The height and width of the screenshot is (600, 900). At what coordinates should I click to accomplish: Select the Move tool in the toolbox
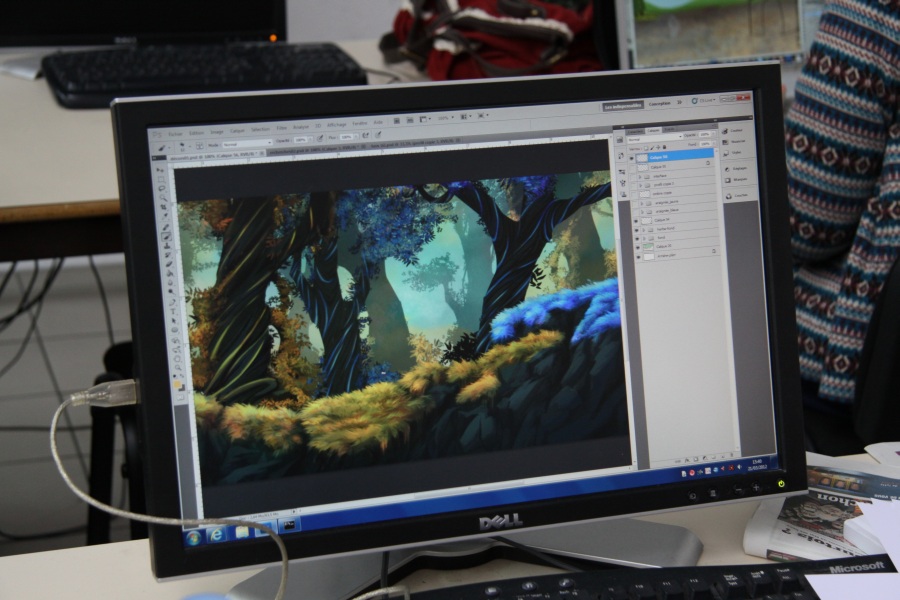tap(161, 169)
